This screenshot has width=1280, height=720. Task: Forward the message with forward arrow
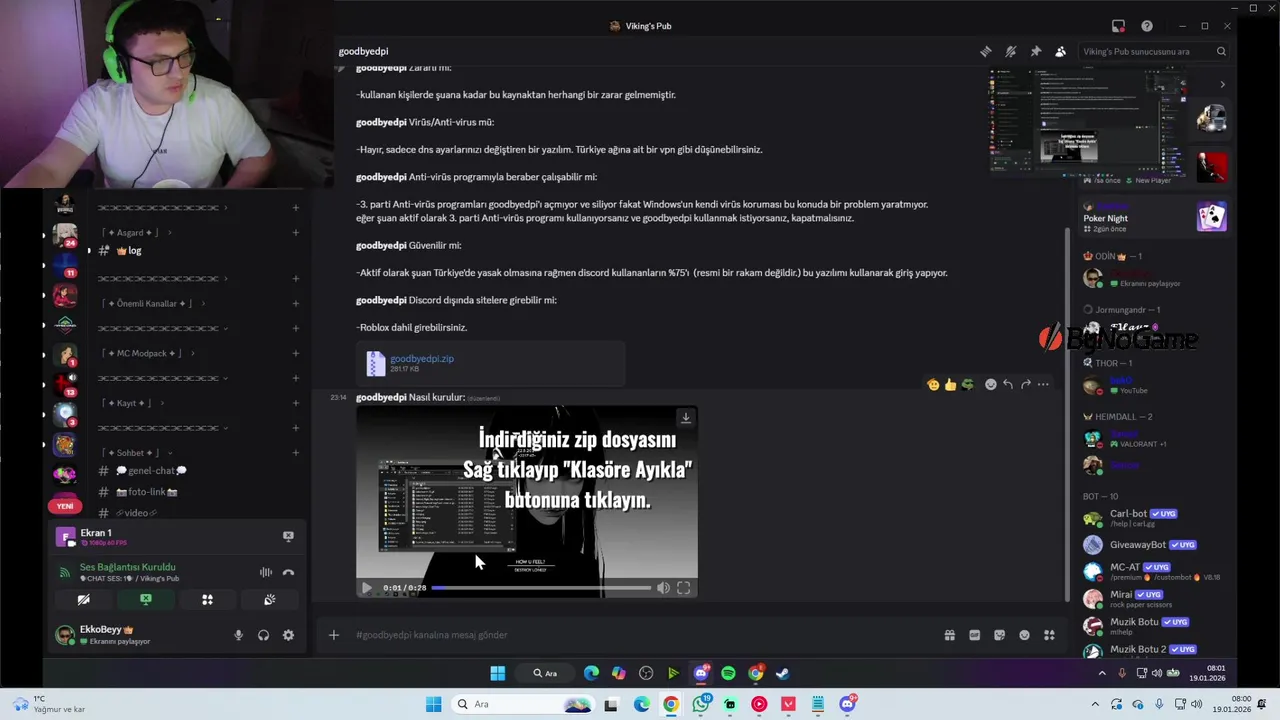(x=1025, y=384)
